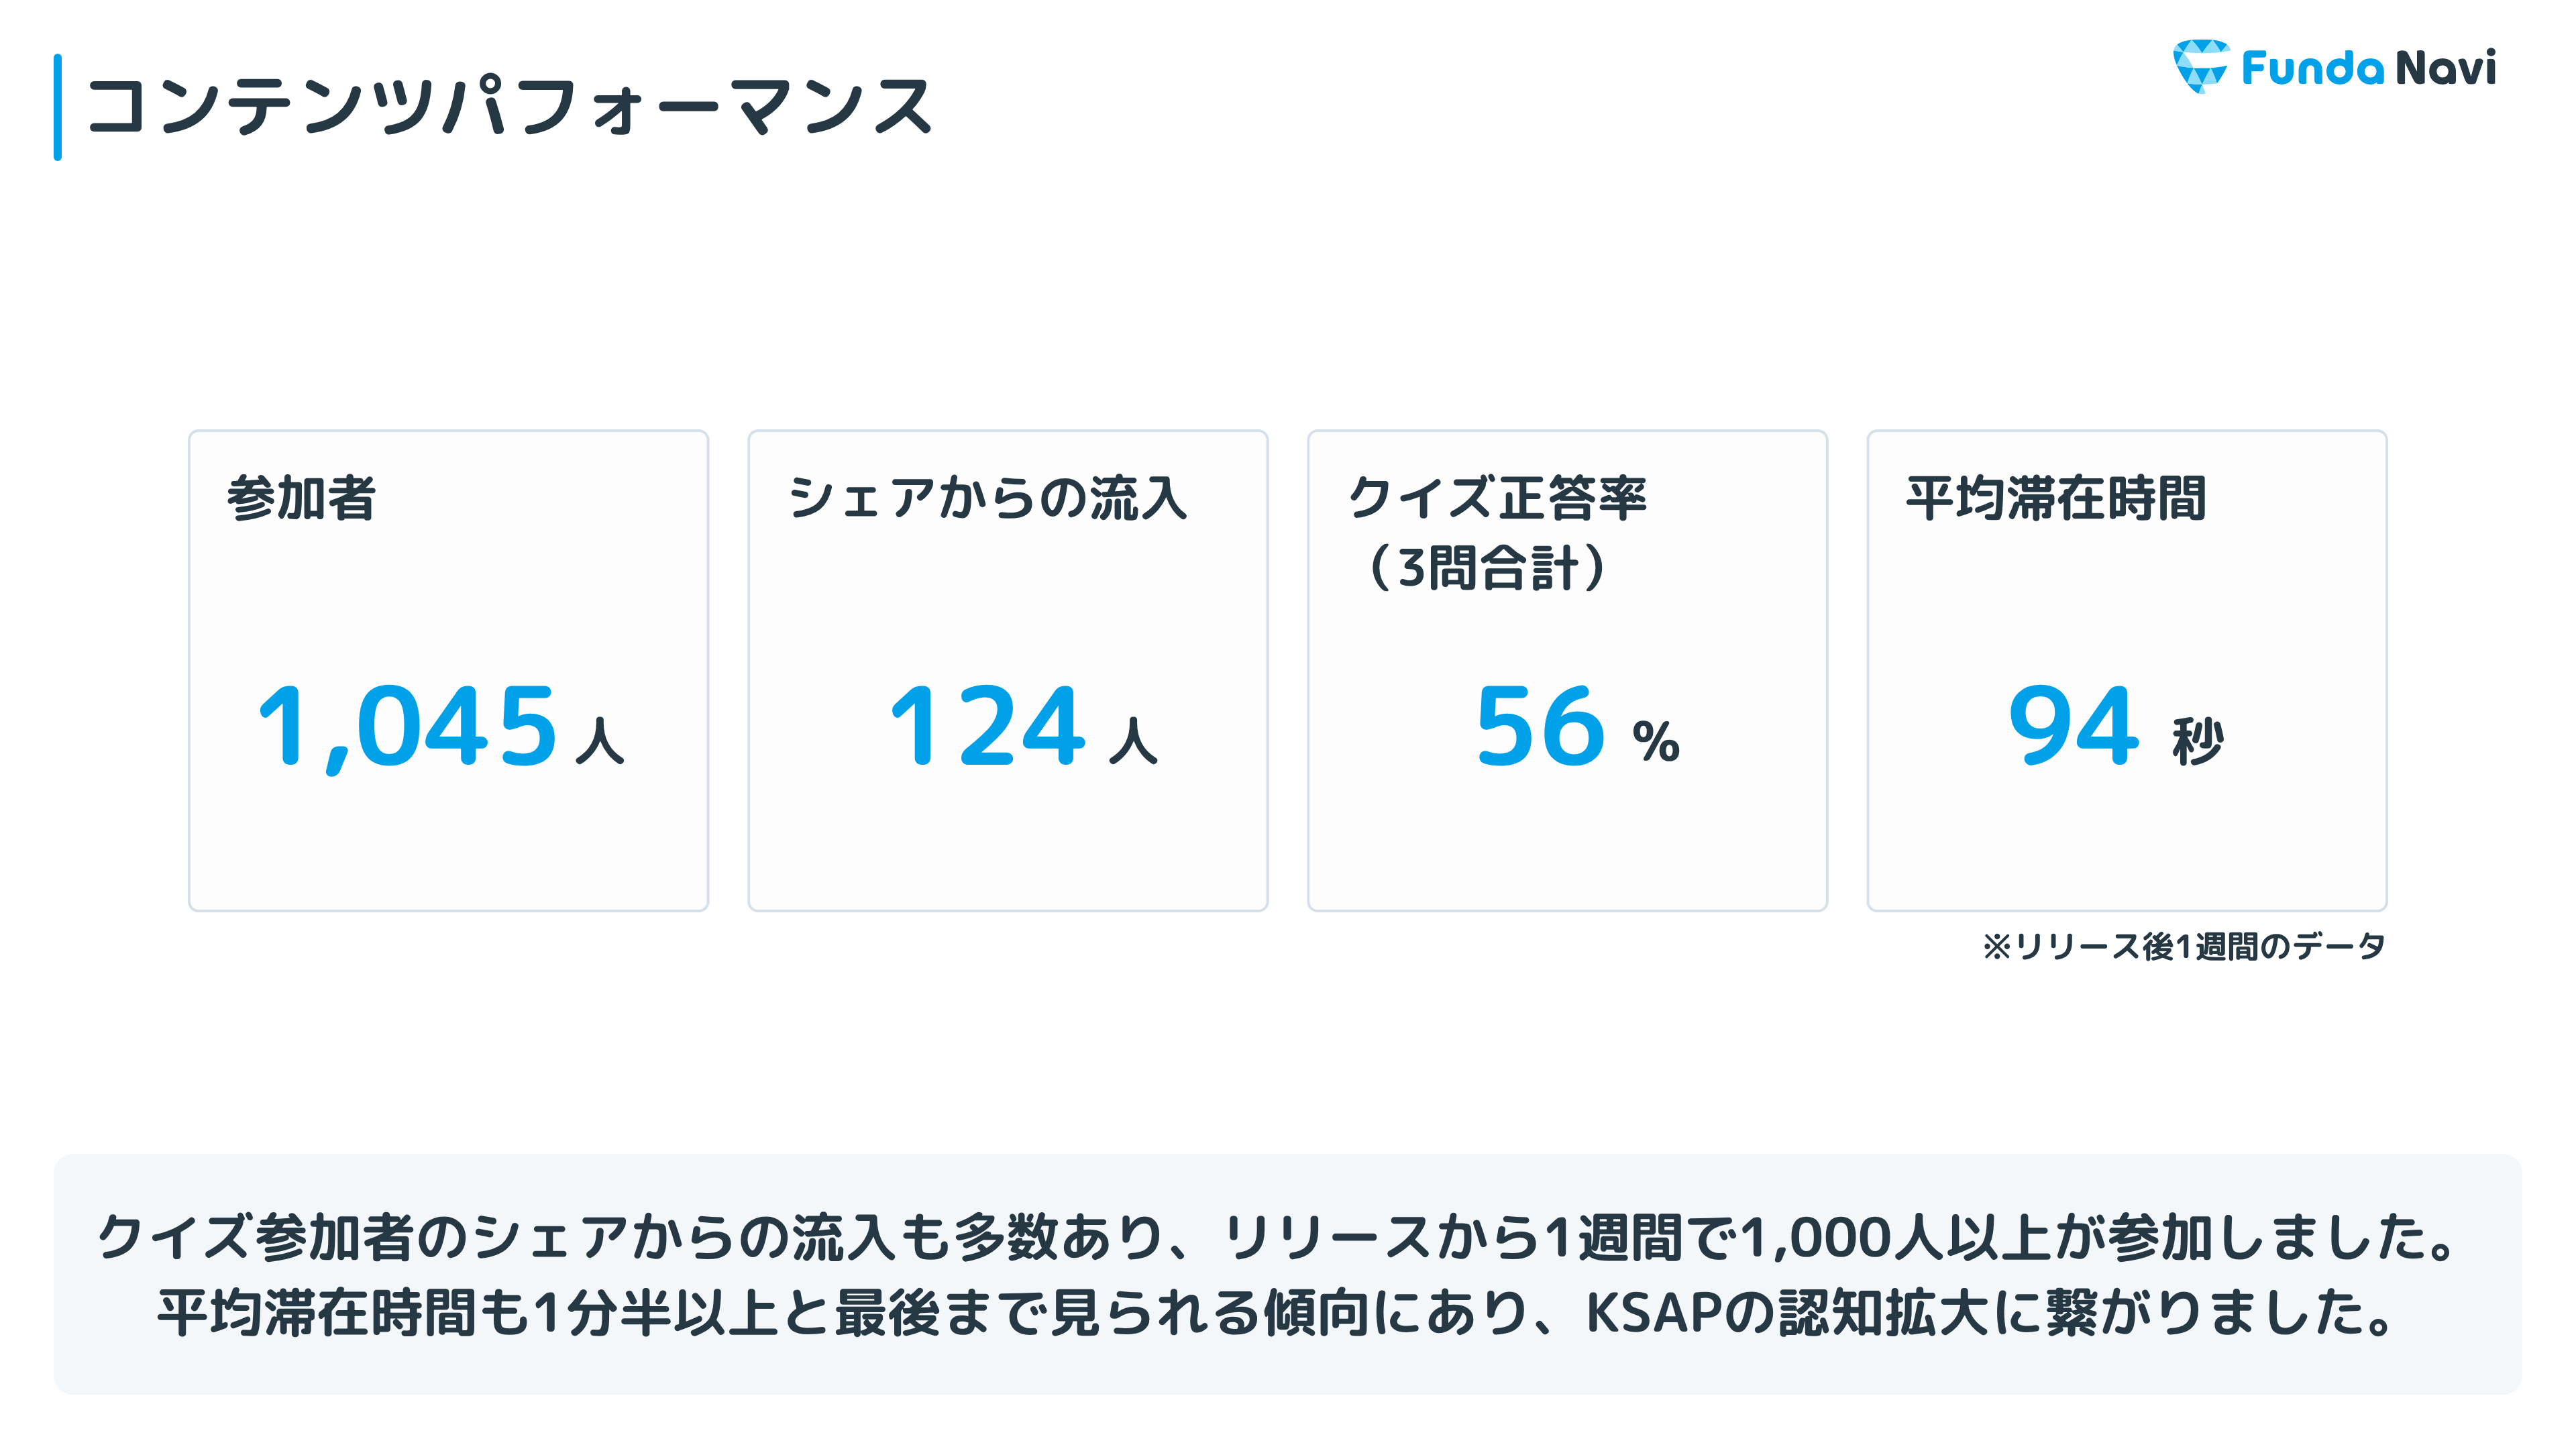Click the シェアからの流入 card label
Image resolution: width=2576 pixels, height=1449 pixels.
[987, 498]
